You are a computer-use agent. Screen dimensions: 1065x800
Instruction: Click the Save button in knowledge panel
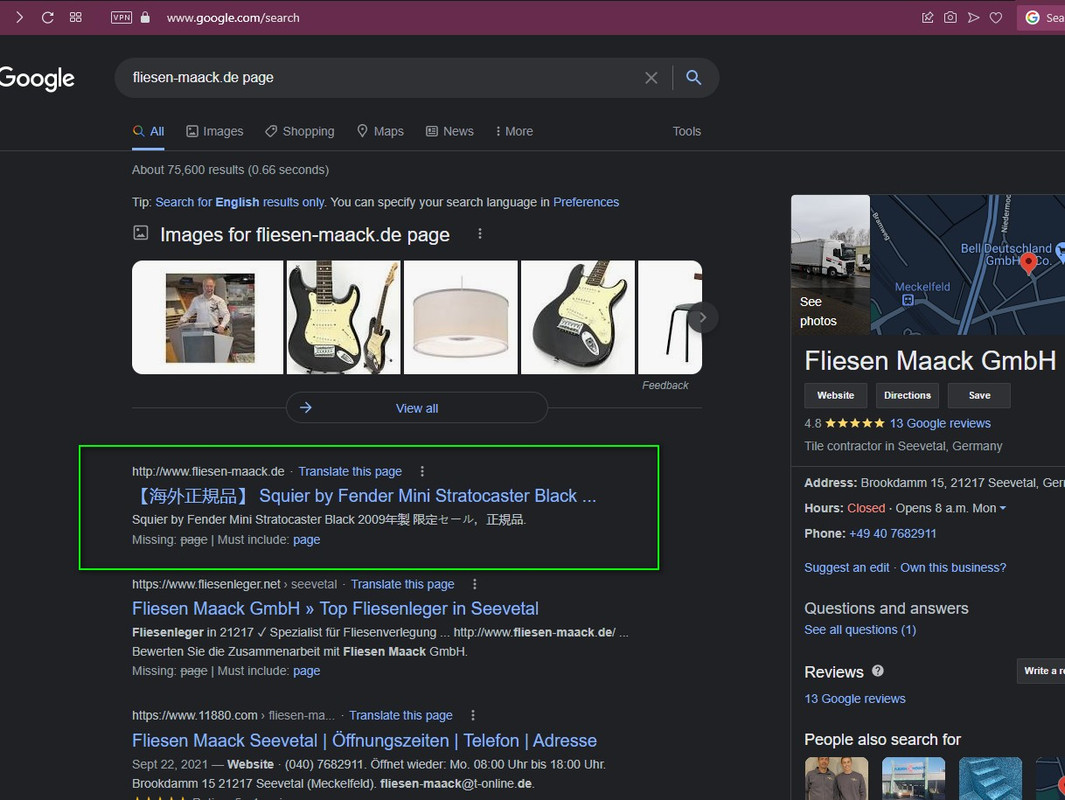point(979,395)
